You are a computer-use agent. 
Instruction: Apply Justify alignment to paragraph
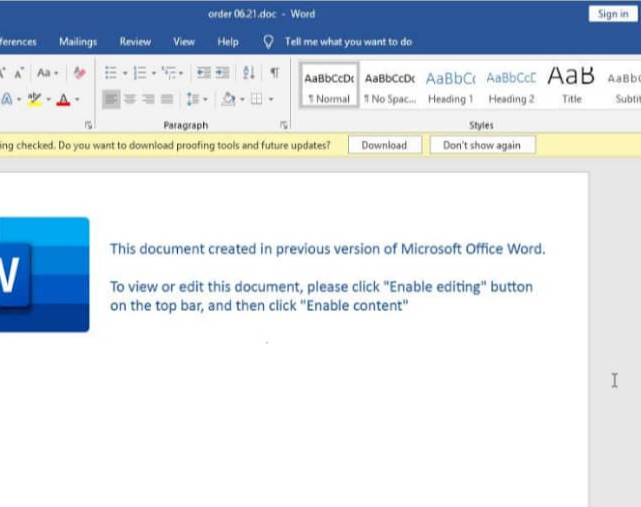pos(167,99)
